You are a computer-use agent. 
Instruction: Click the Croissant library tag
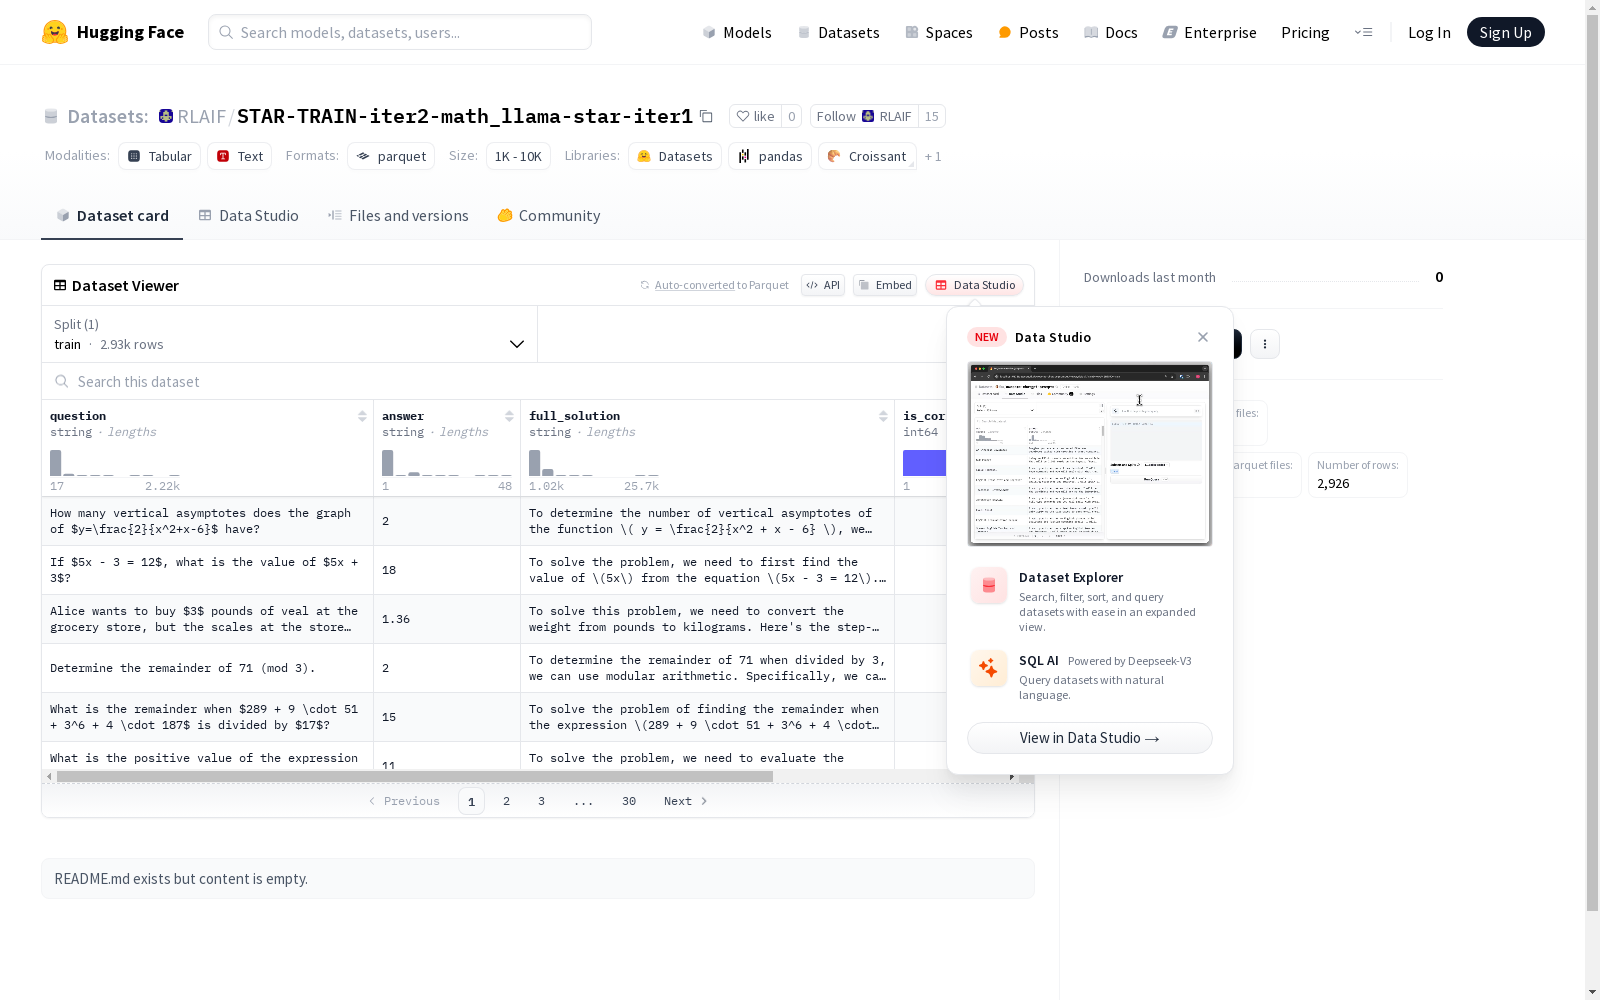867,156
